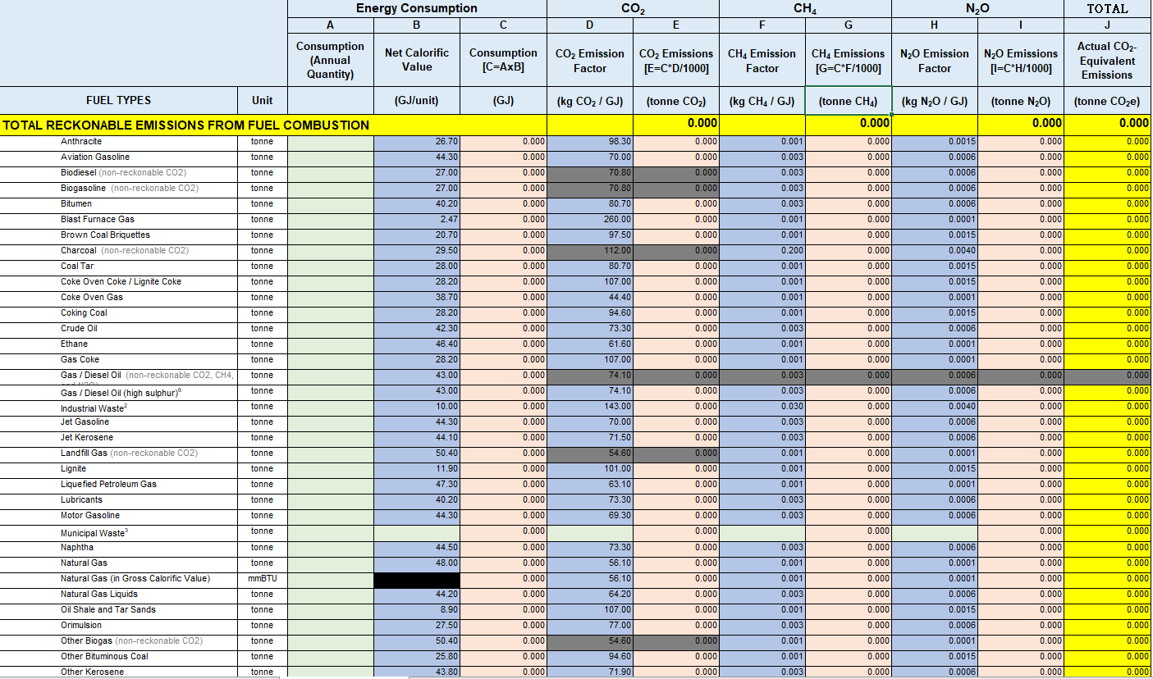
Task: Click the FUEL TYPES header cell
Action: [x=118, y=101]
